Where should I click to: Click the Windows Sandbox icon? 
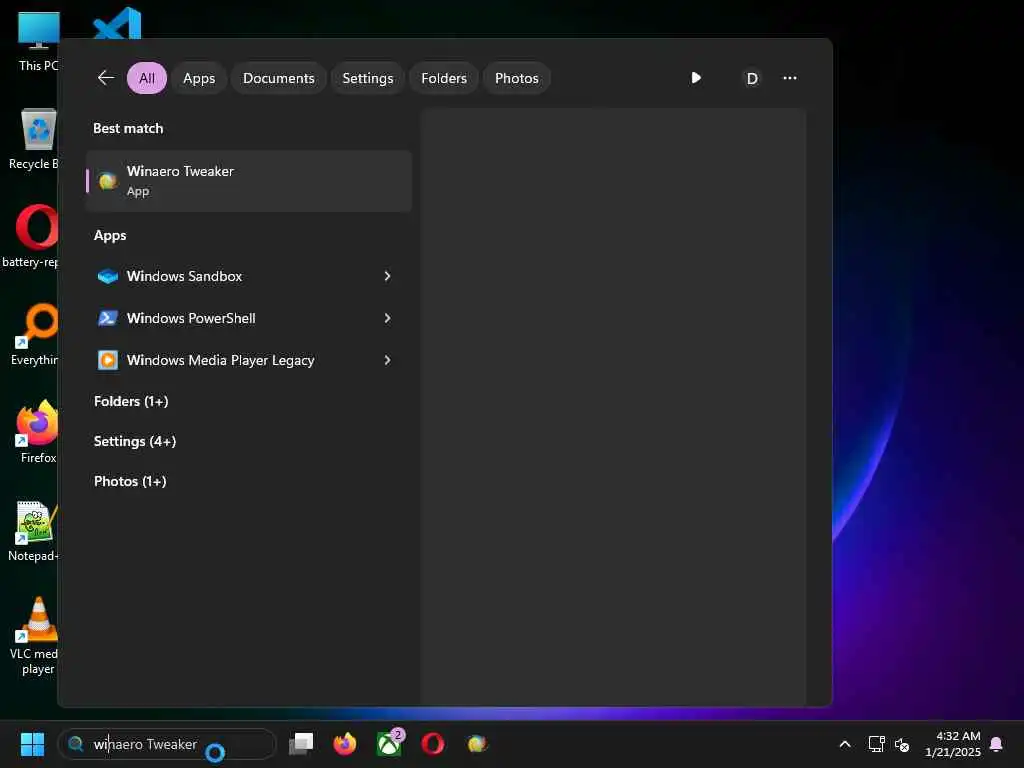[x=108, y=276]
